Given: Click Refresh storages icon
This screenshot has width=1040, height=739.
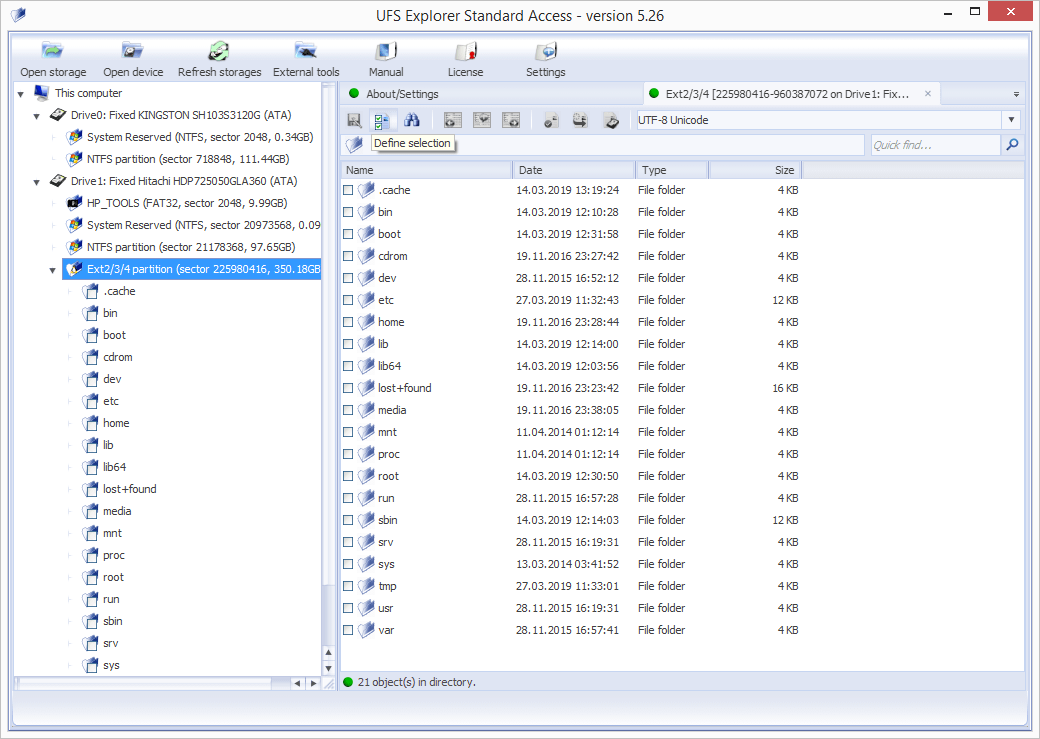Looking at the screenshot, I should (x=219, y=52).
